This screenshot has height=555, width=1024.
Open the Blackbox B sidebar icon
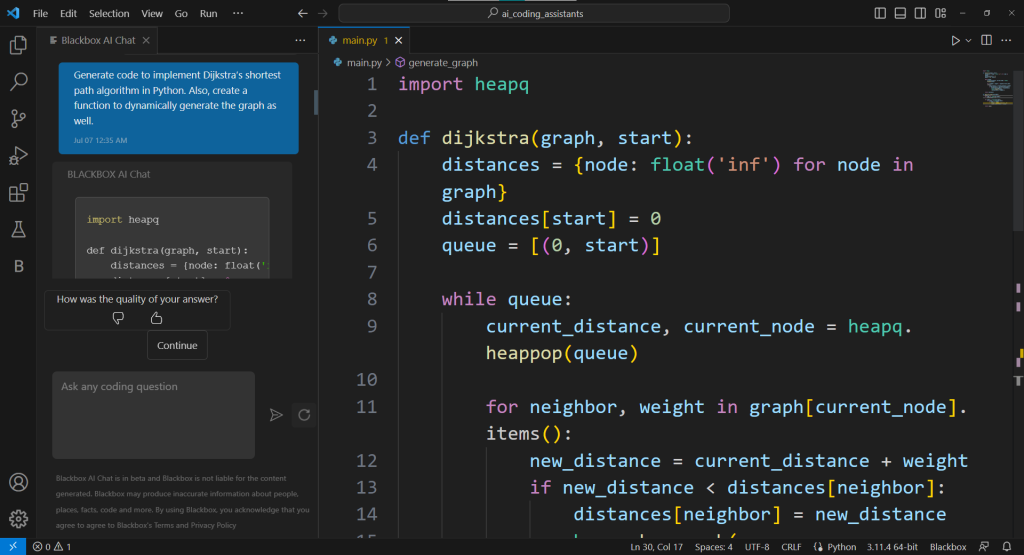(x=18, y=266)
